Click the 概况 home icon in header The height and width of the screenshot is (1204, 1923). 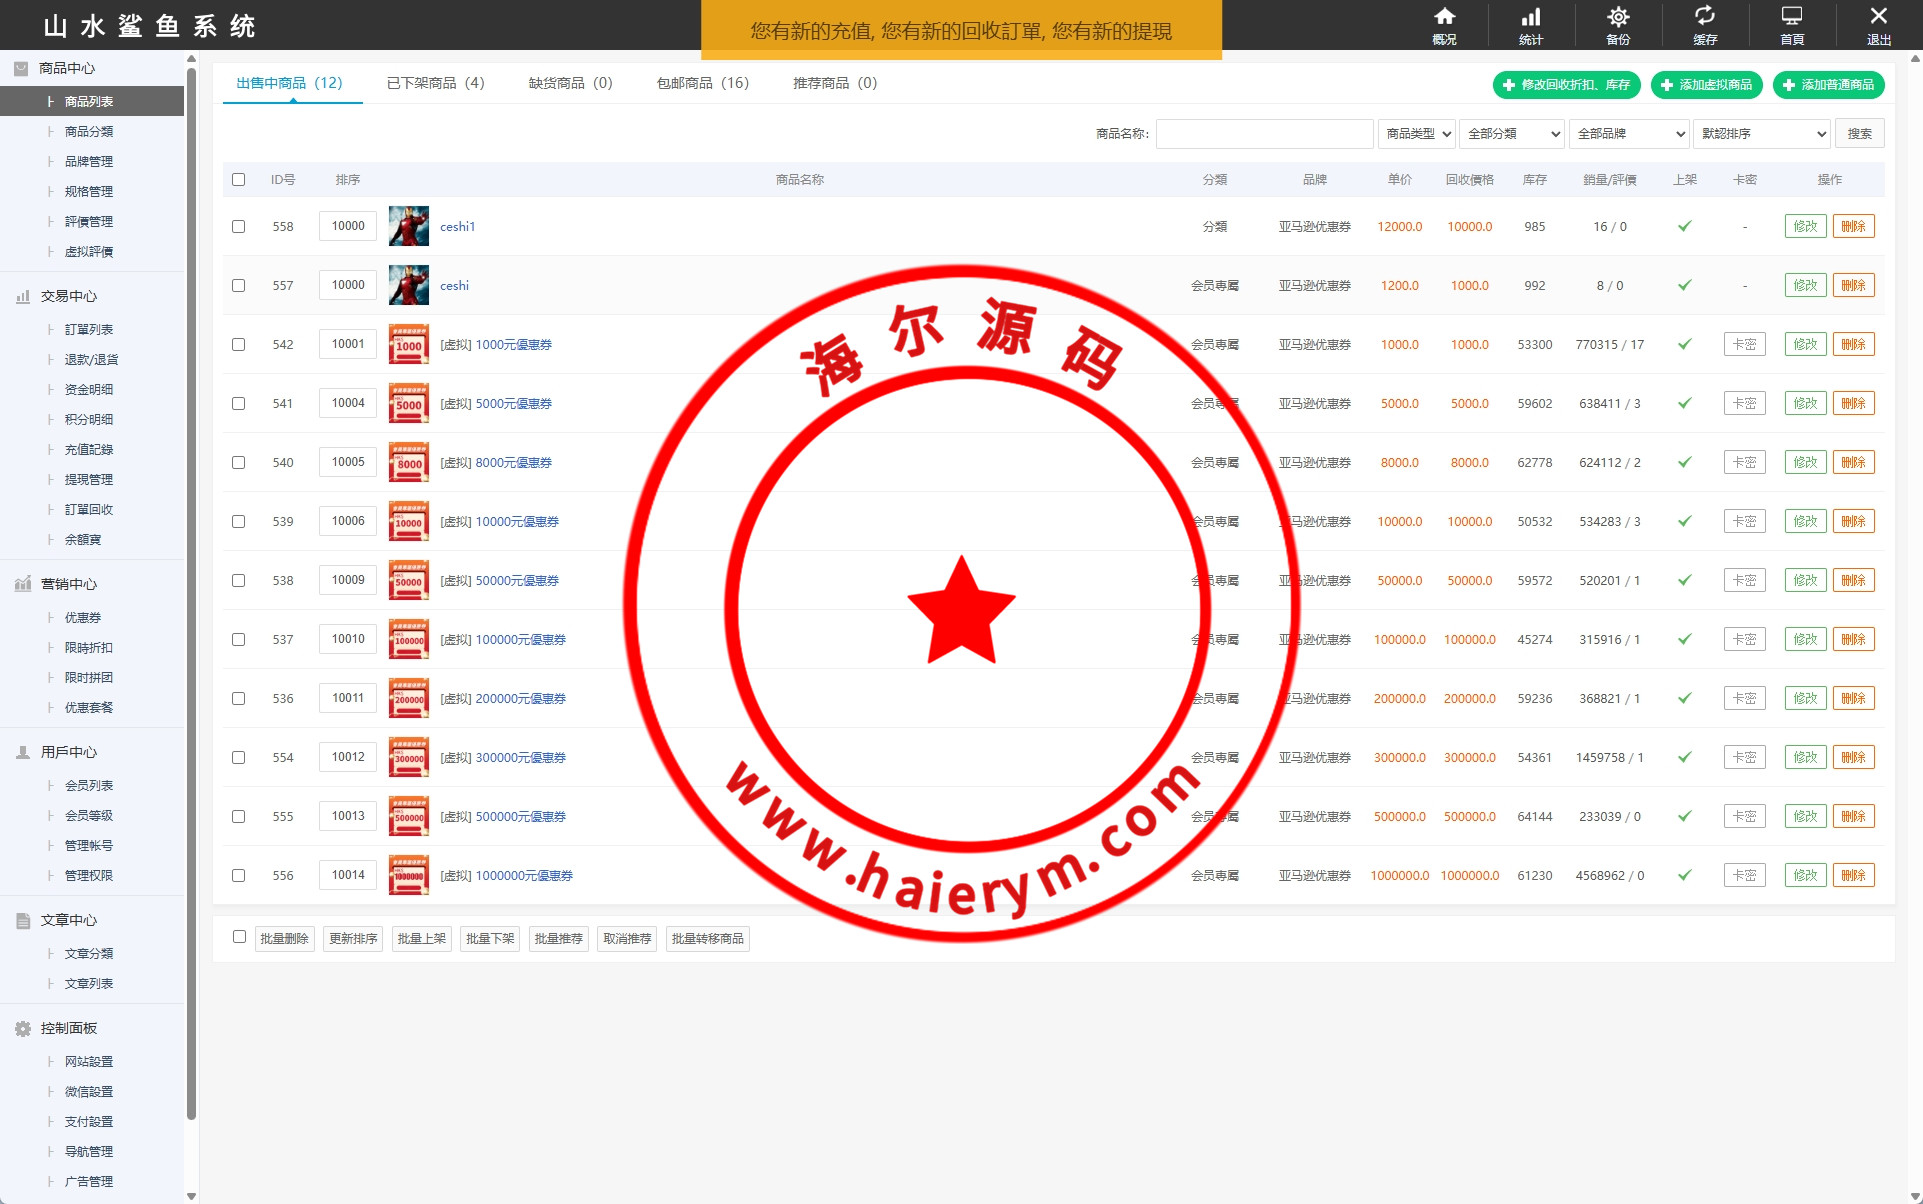coord(1444,17)
